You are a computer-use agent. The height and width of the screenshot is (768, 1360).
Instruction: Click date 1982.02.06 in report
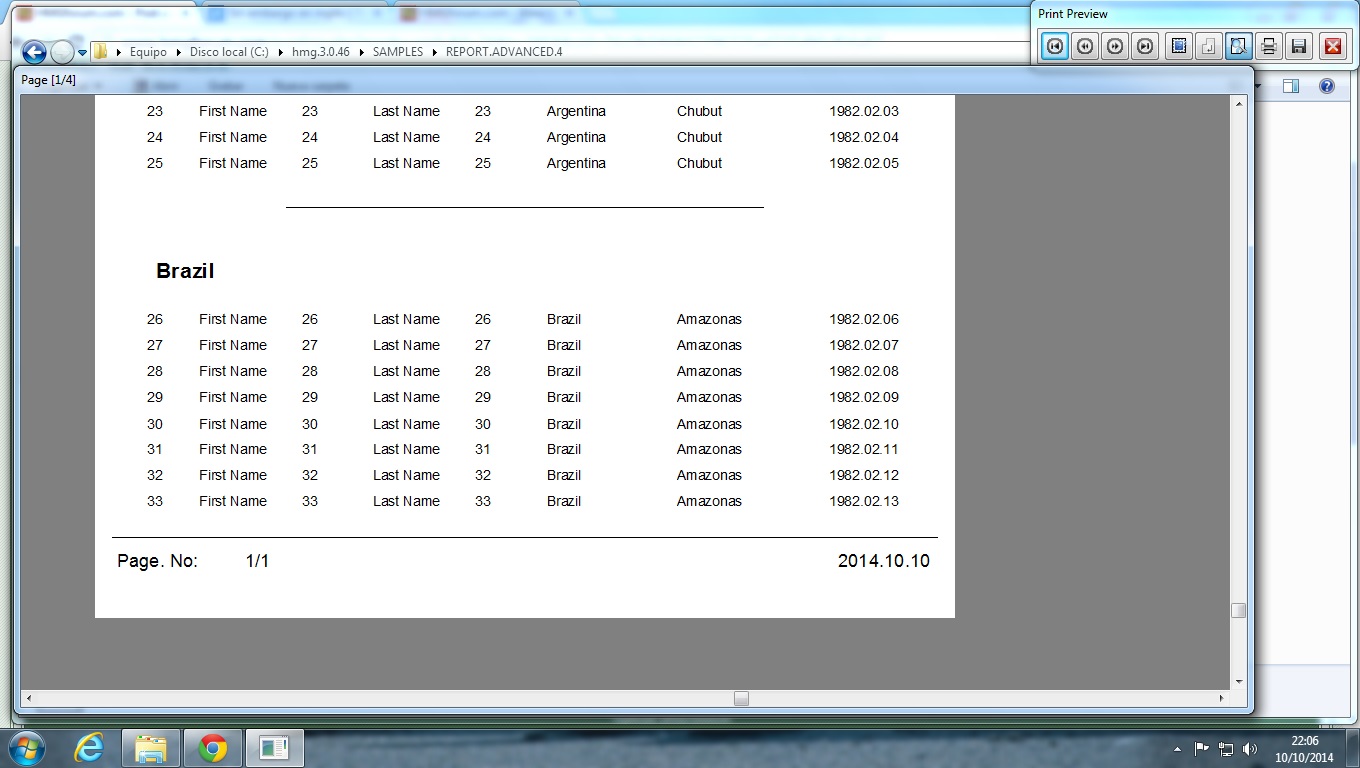[x=864, y=319]
